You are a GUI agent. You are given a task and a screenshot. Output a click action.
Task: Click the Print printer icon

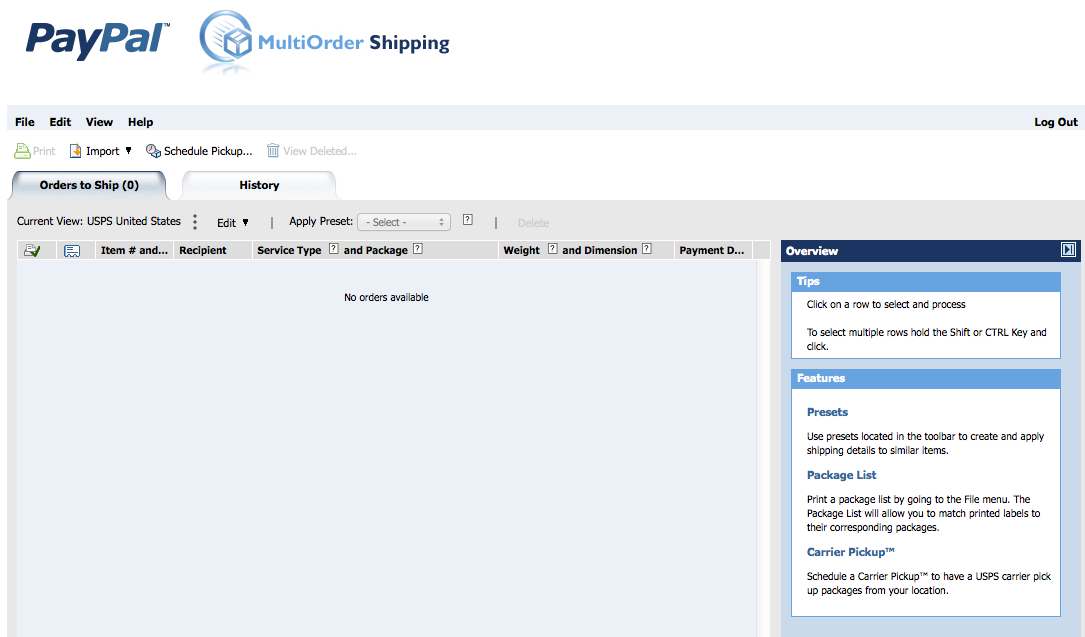pos(22,151)
